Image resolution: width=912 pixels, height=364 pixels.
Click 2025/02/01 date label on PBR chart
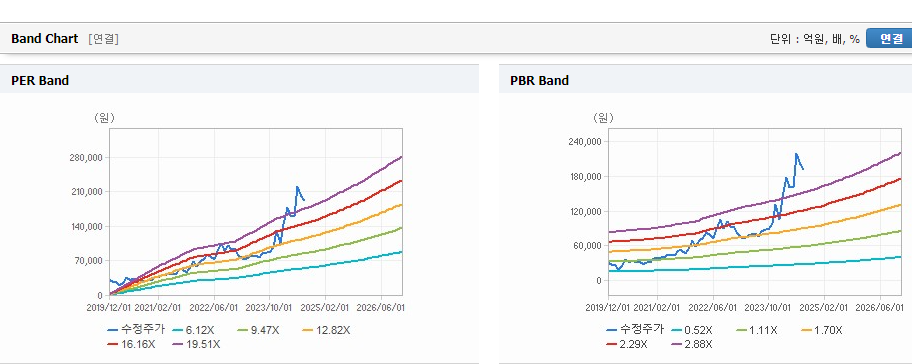point(825,307)
